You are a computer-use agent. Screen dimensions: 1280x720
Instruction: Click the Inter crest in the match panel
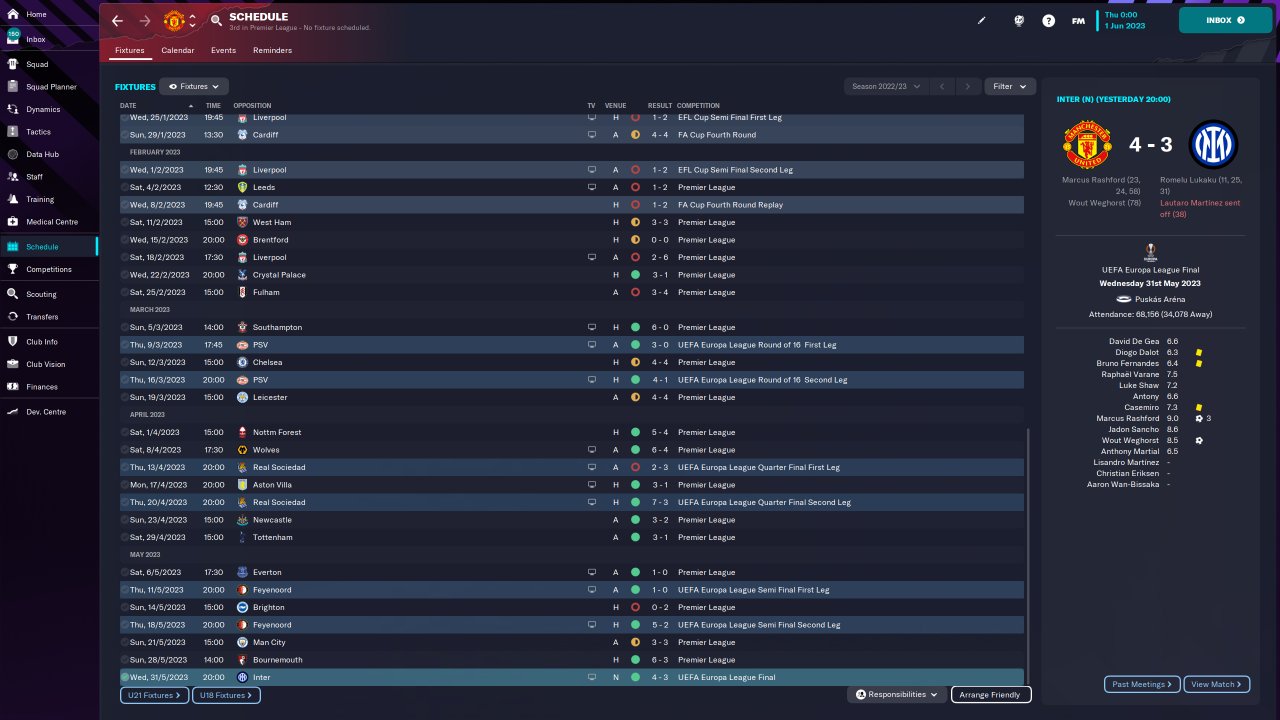tap(1213, 145)
